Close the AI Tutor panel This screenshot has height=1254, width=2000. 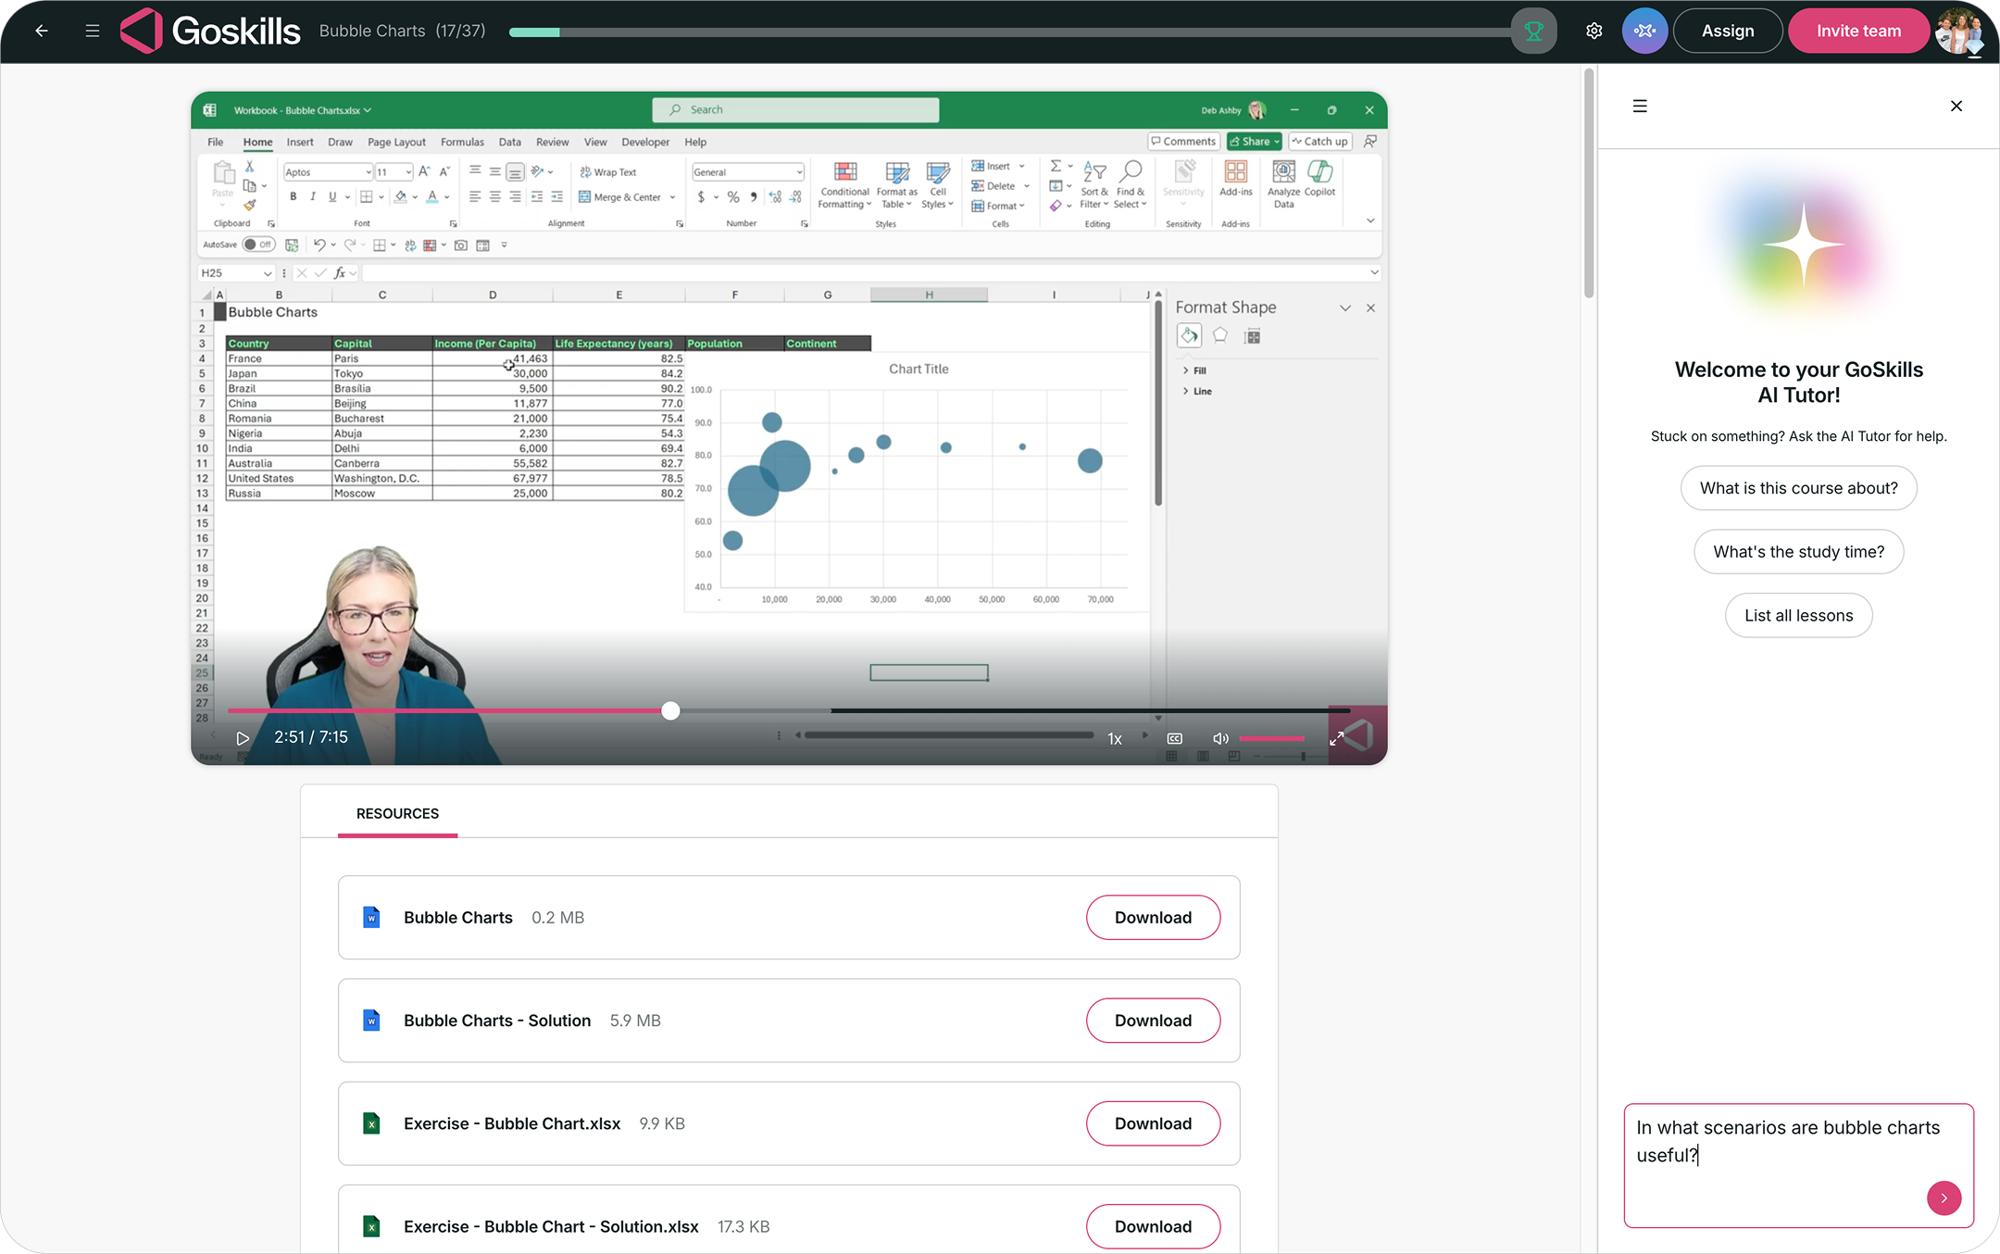point(1956,106)
